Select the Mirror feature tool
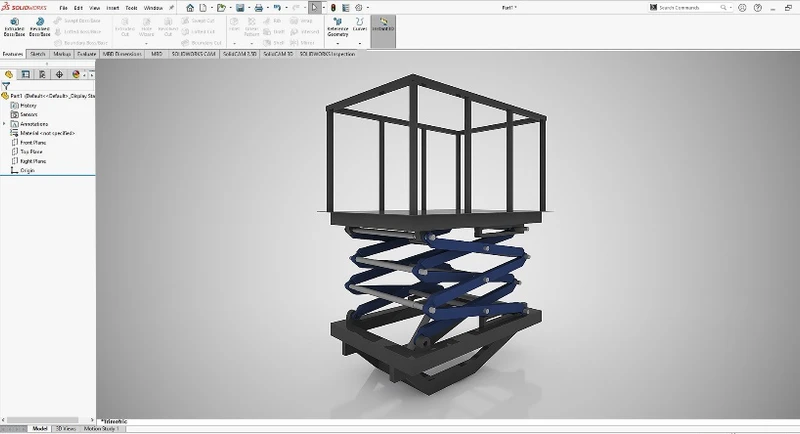Viewport: 800px width, 434px height. coord(302,43)
